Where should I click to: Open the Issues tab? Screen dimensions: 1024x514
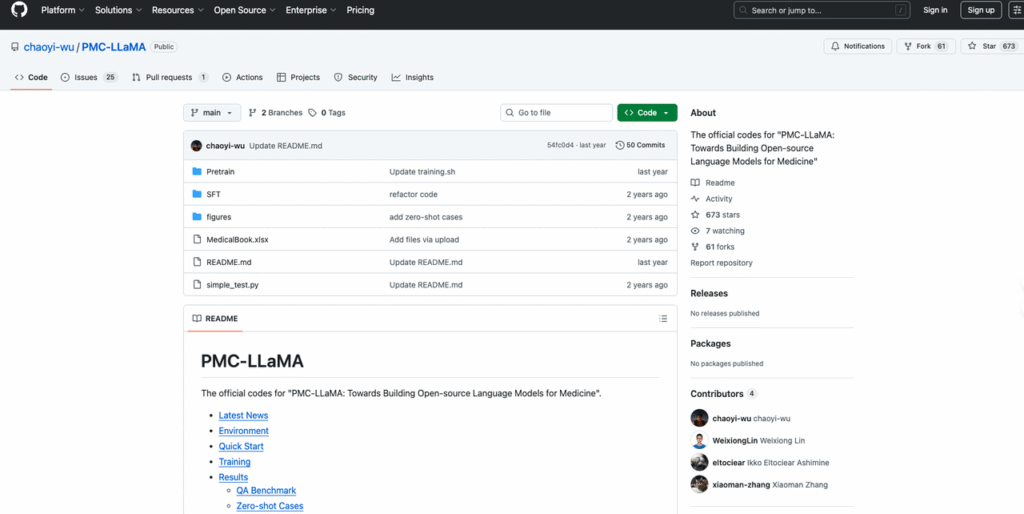pos(89,77)
